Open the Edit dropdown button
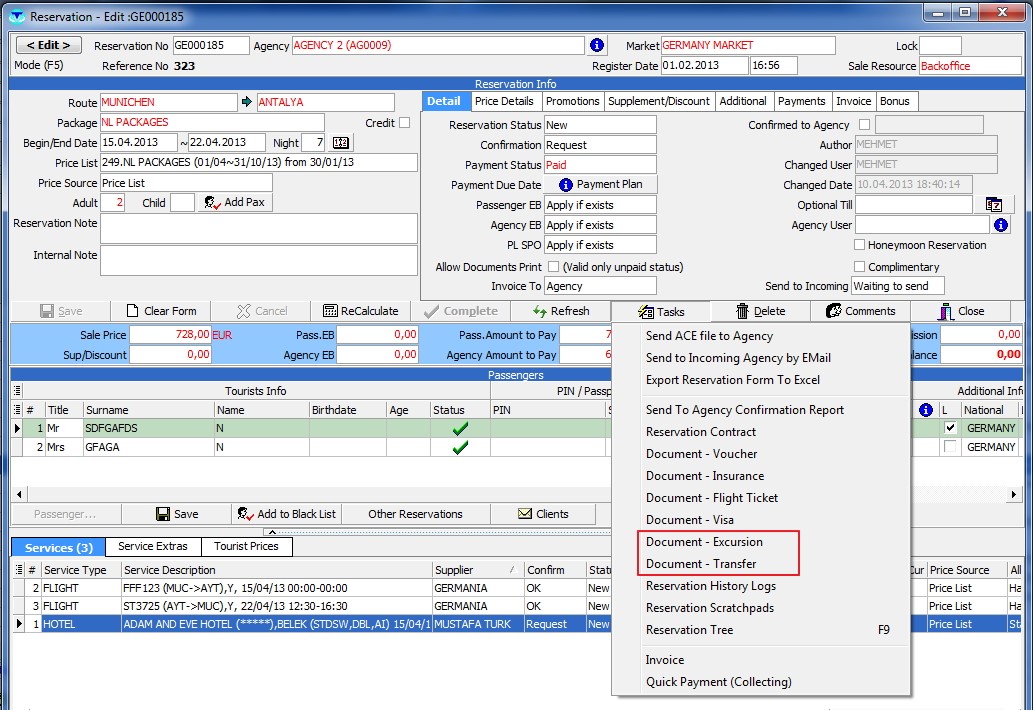This screenshot has height=710, width=1033. pyautogui.click(x=48, y=46)
